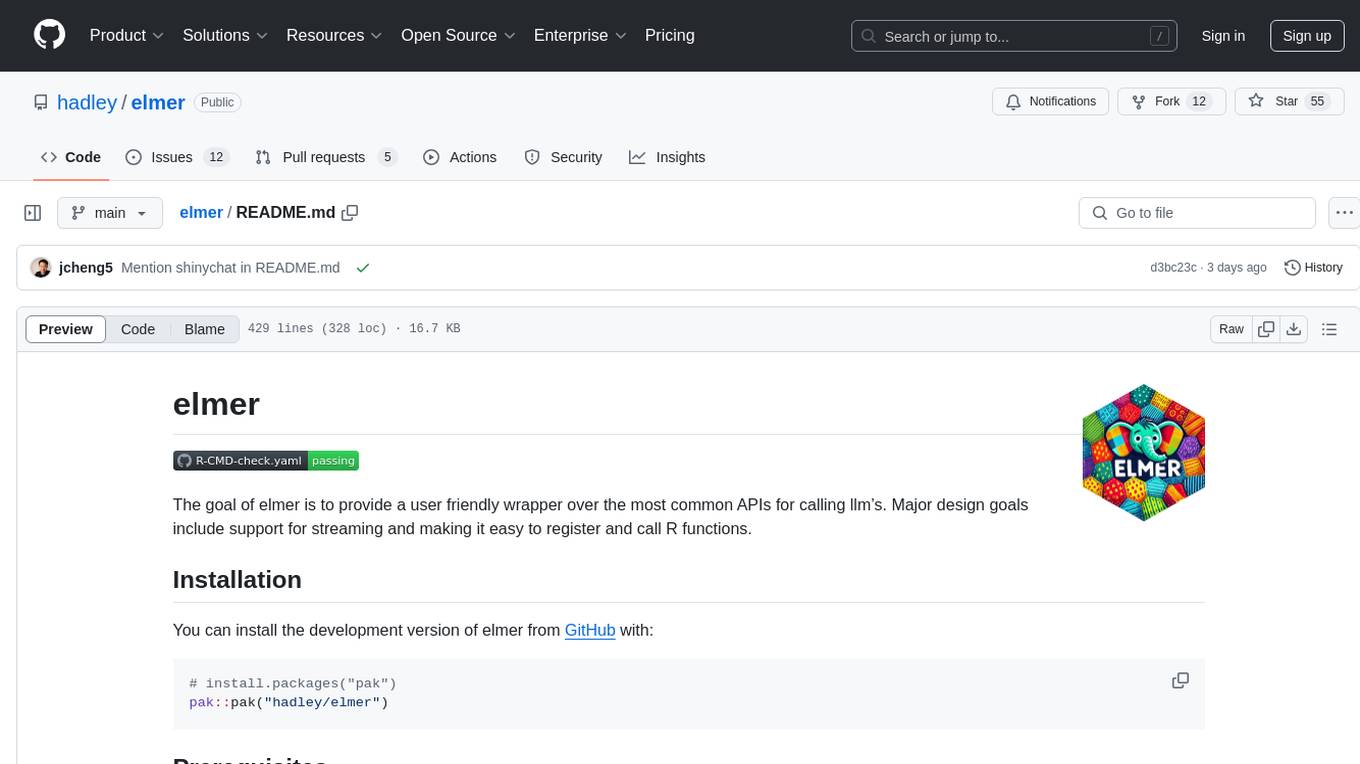Click the Sign up button
This screenshot has width=1360, height=764.
point(1307,36)
